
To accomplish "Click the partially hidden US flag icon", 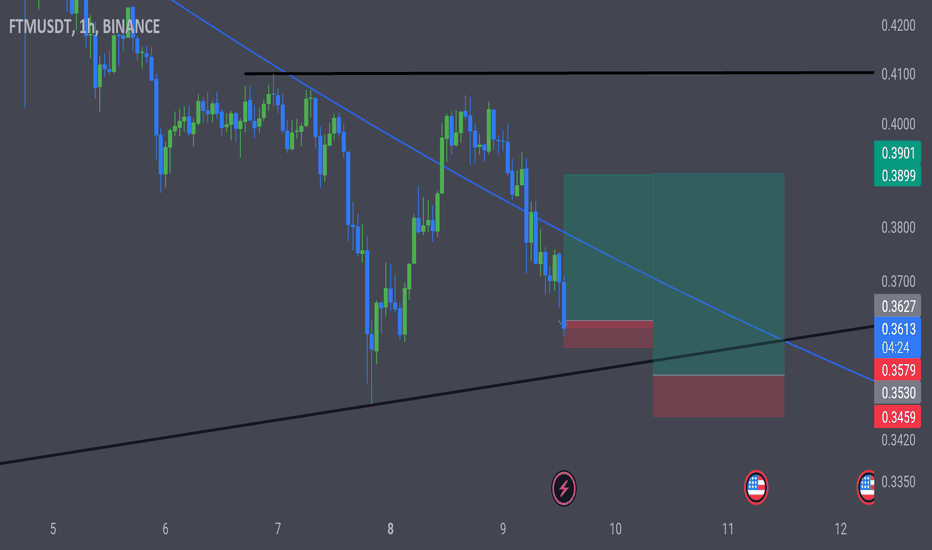I will click(x=866, y=488).
